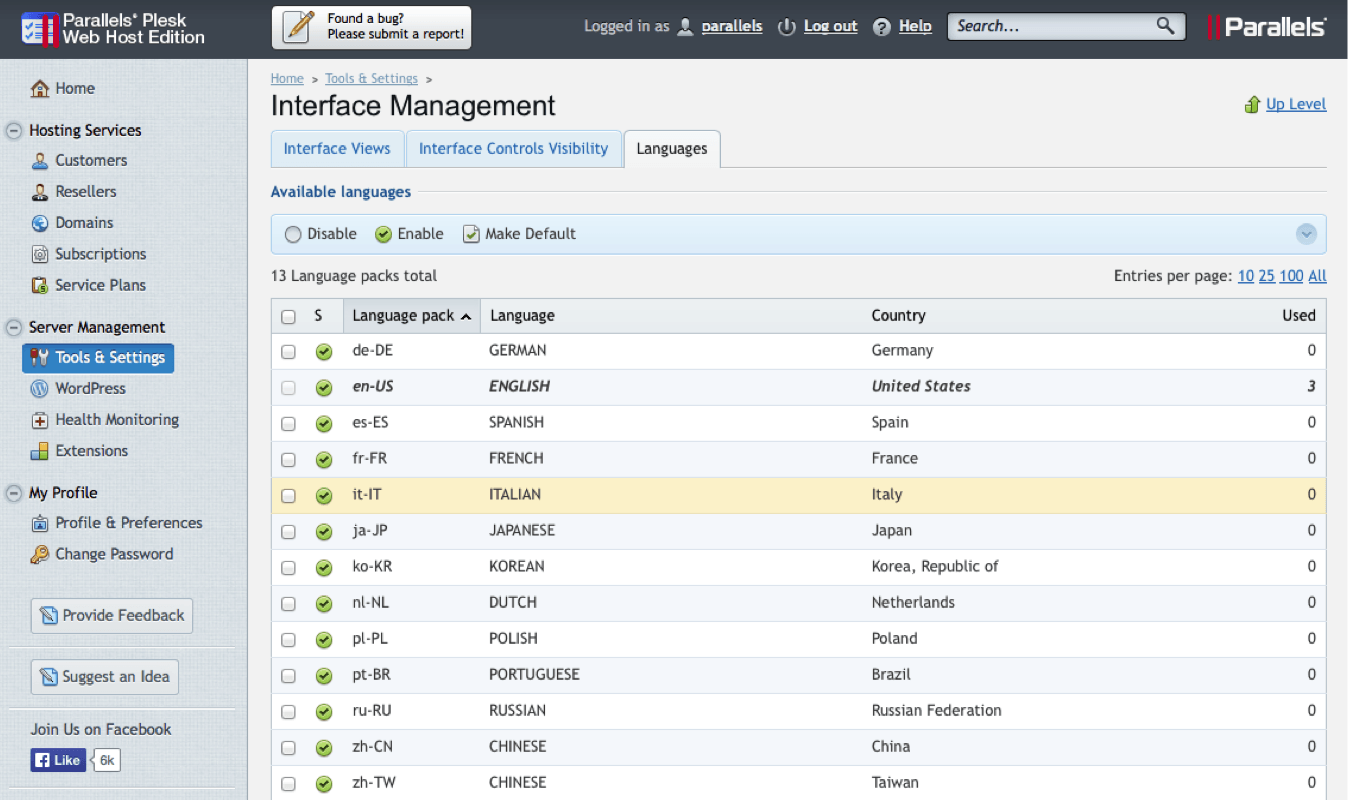The width and height of the screenshot is (1348, 800).
Task: Open Subscriptions in the sidebar
Action: (x=100, y=254)
